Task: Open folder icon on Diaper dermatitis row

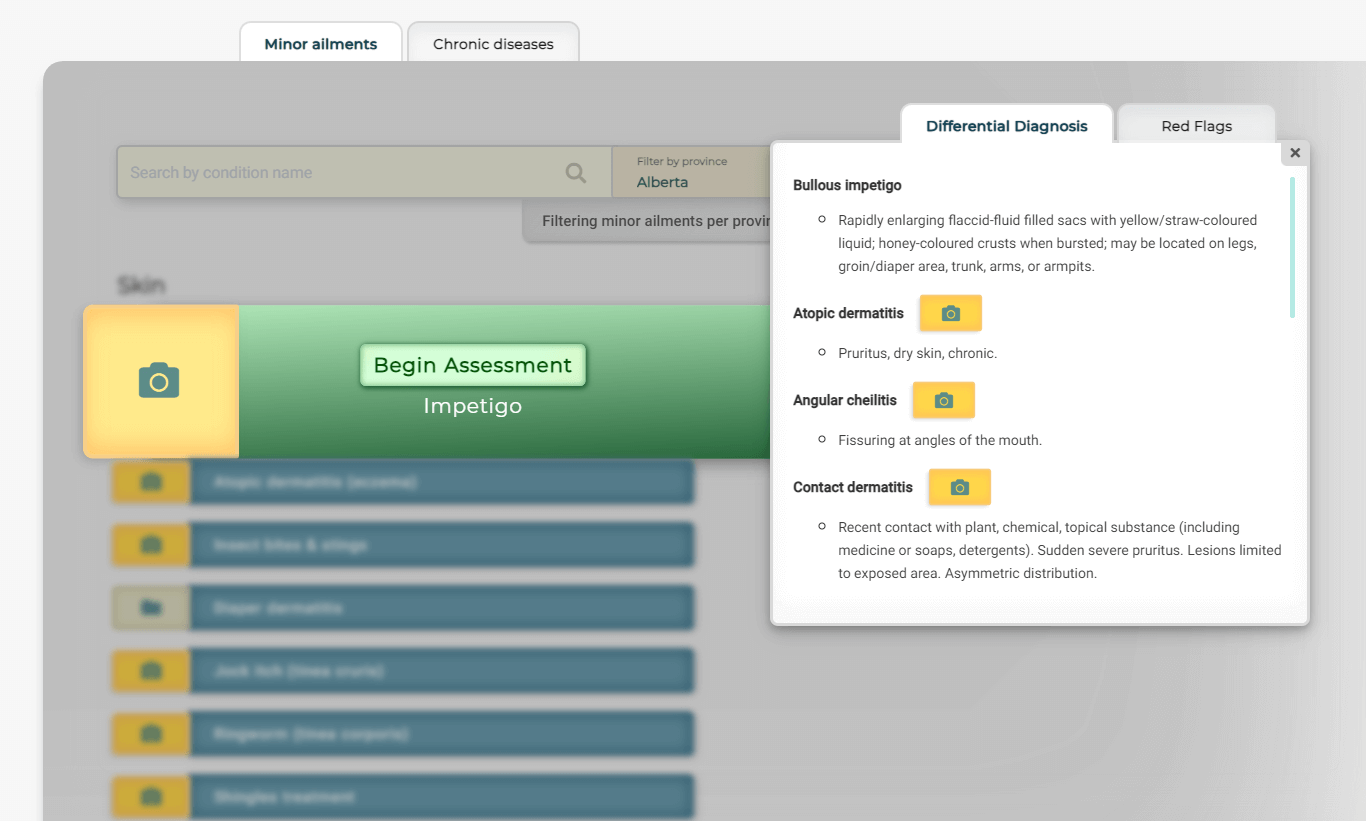Action: coord(149,607)
